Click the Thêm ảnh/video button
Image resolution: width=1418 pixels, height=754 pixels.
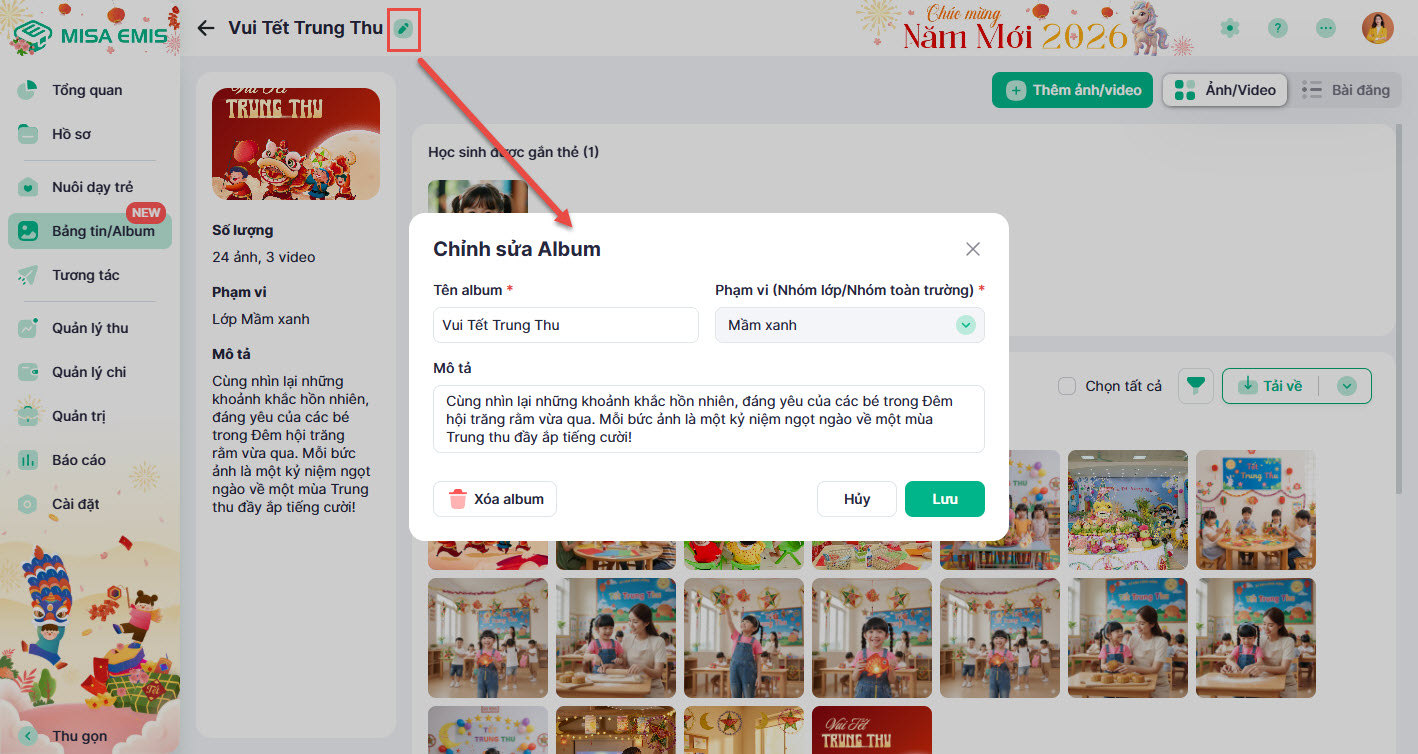(x=1073, y=90)
